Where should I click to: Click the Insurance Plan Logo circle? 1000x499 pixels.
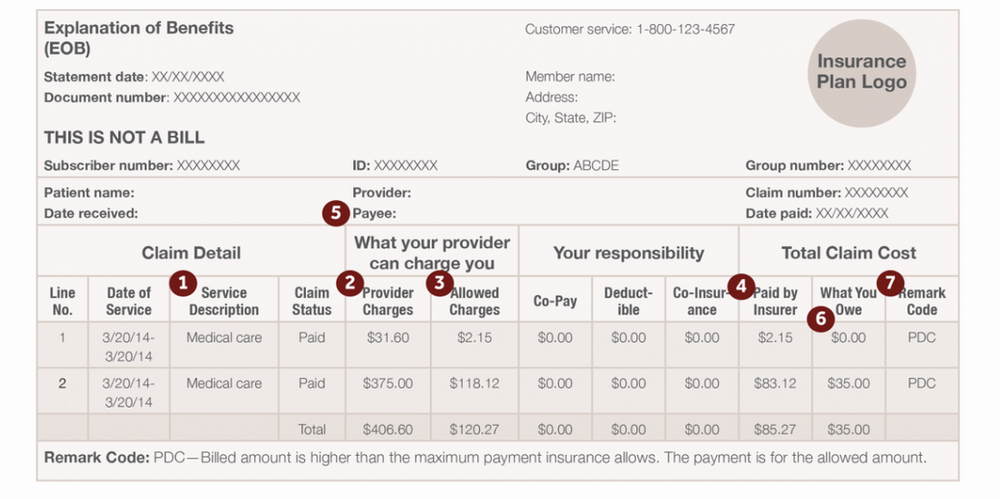pos(861,73)
